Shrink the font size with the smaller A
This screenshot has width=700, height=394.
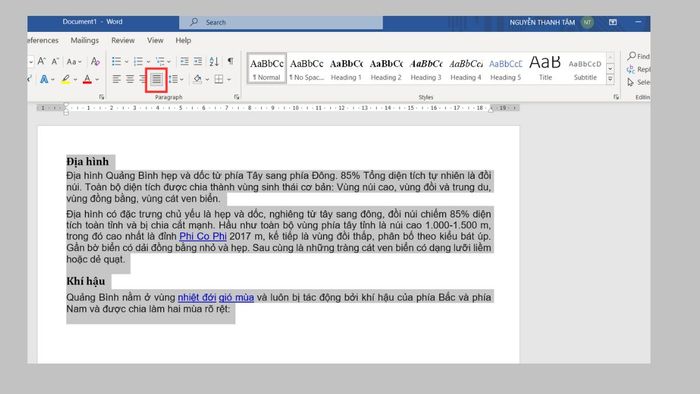(x=55, y=61)
